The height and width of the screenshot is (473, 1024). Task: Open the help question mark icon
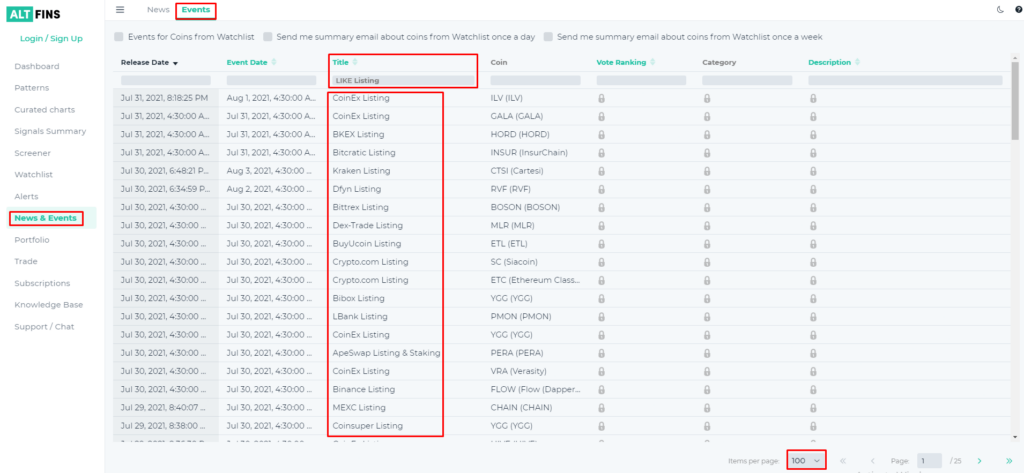[x=1018, y=9]
